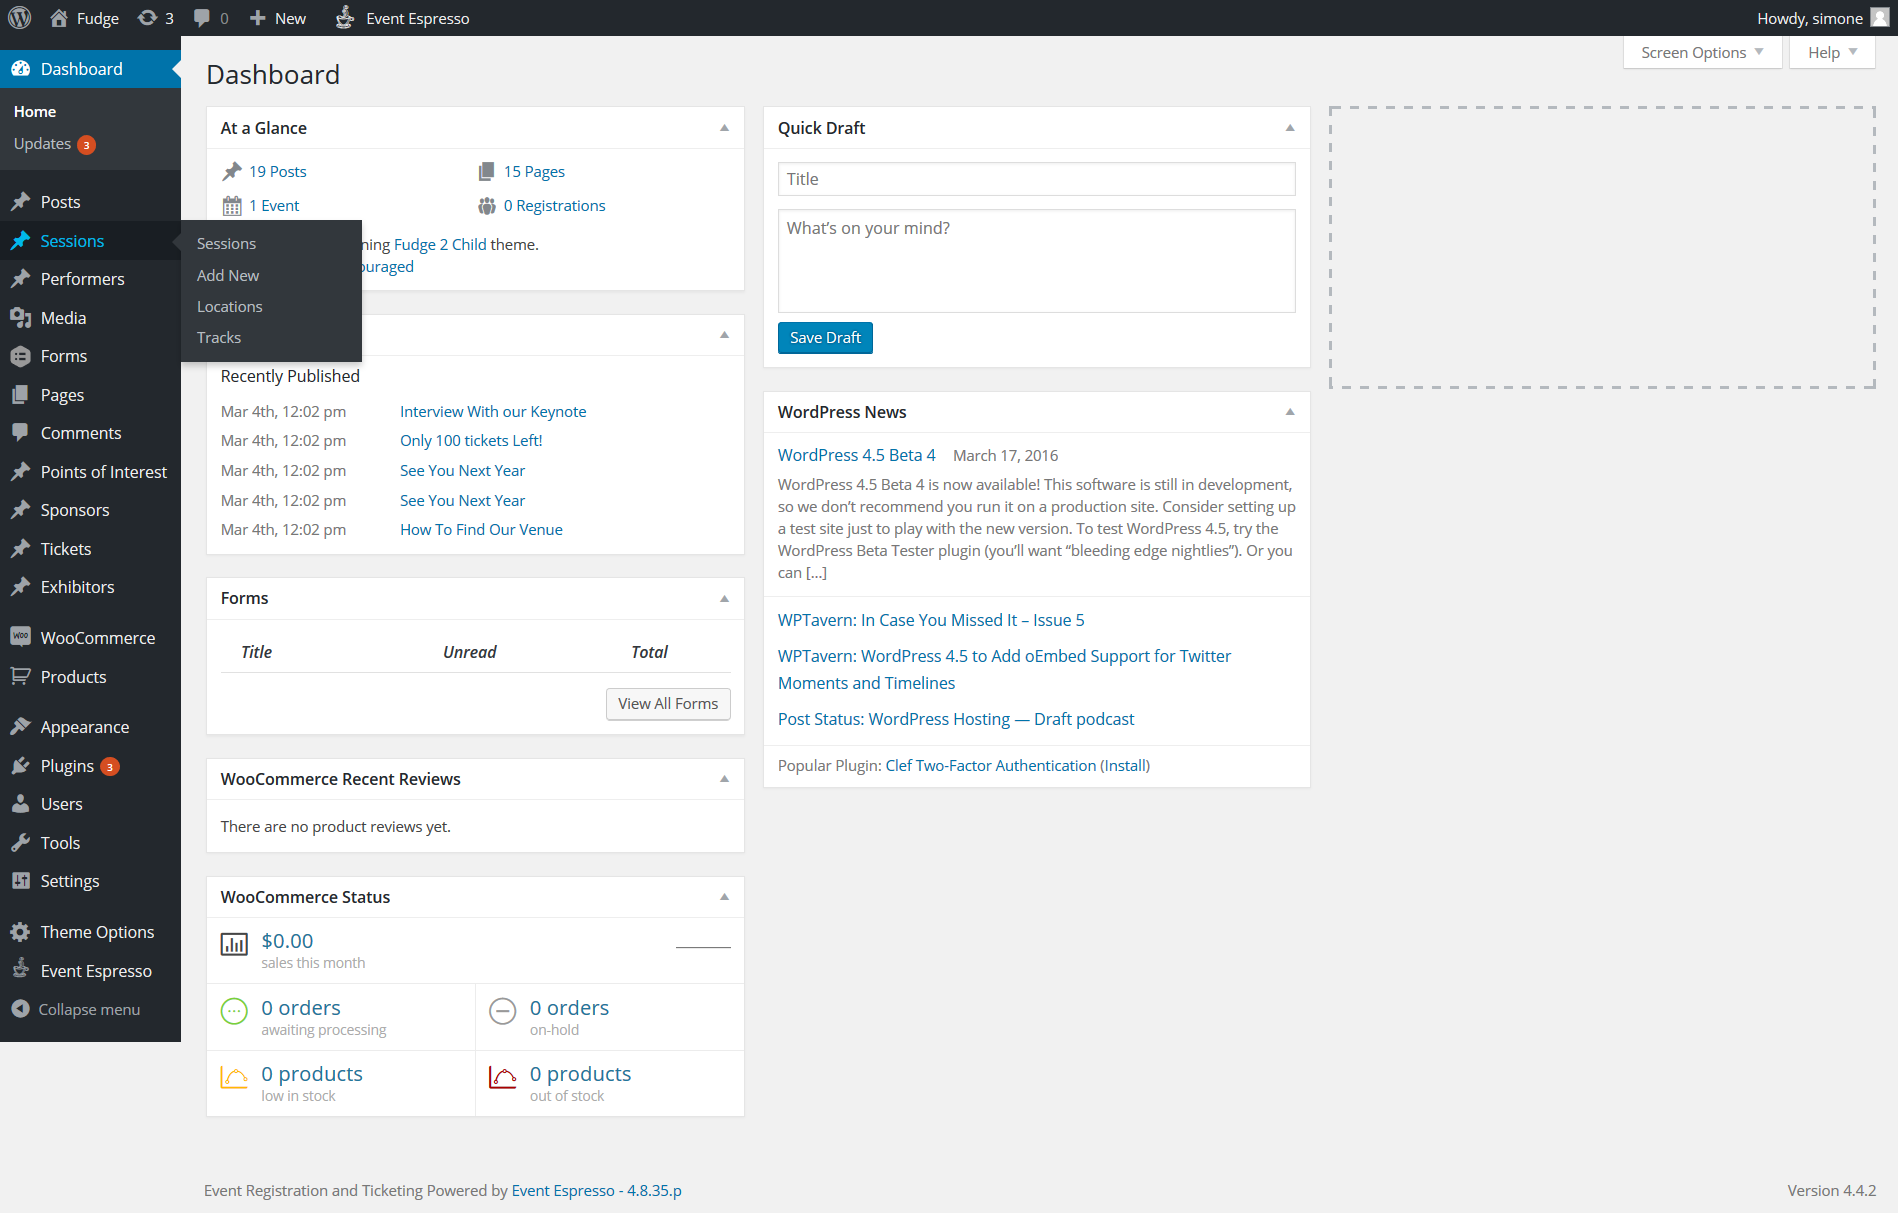
Task: Click the Forms icon in sidebar
Action: coord(20,356)
